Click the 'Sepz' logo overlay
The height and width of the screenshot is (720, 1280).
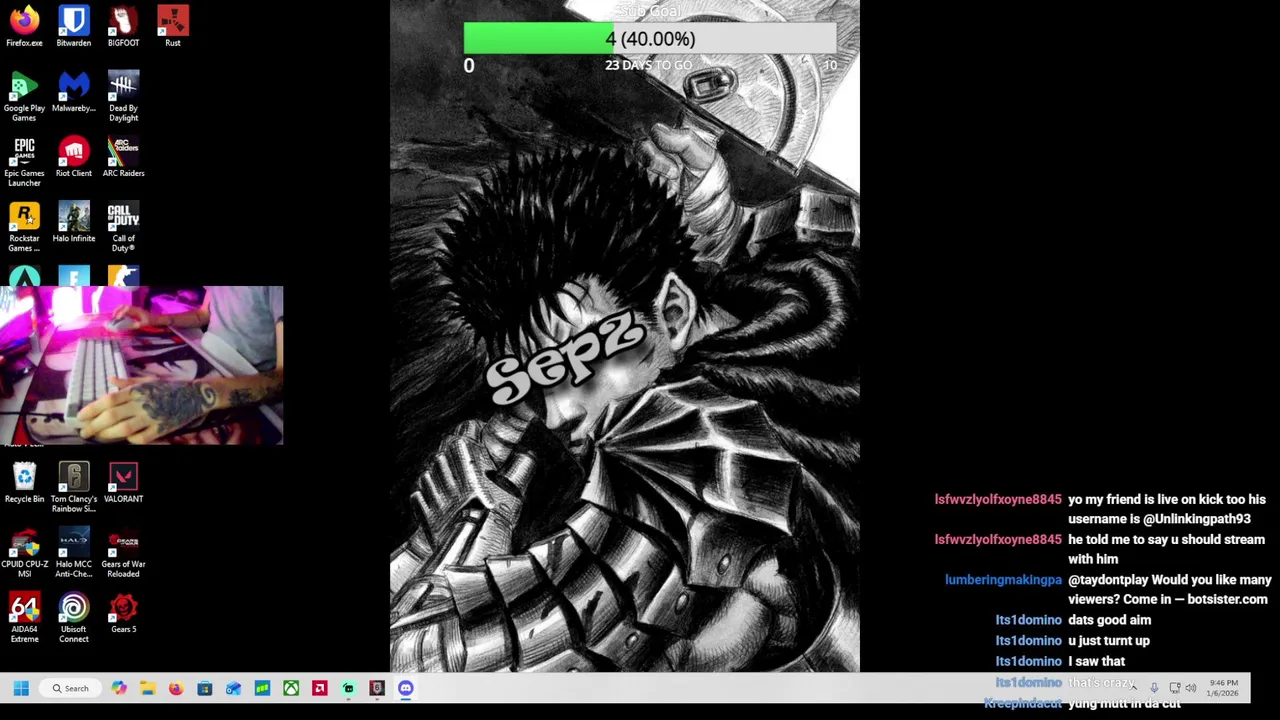[x=566, y=360]
